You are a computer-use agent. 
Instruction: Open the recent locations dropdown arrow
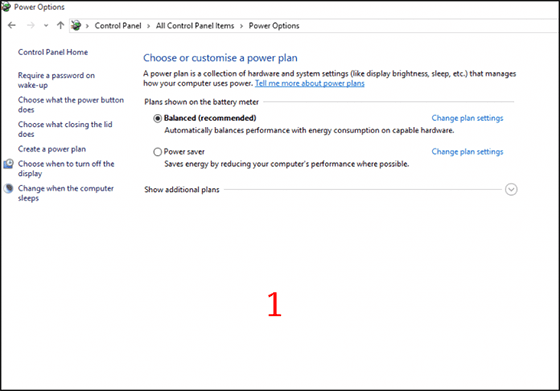point(46,26)
